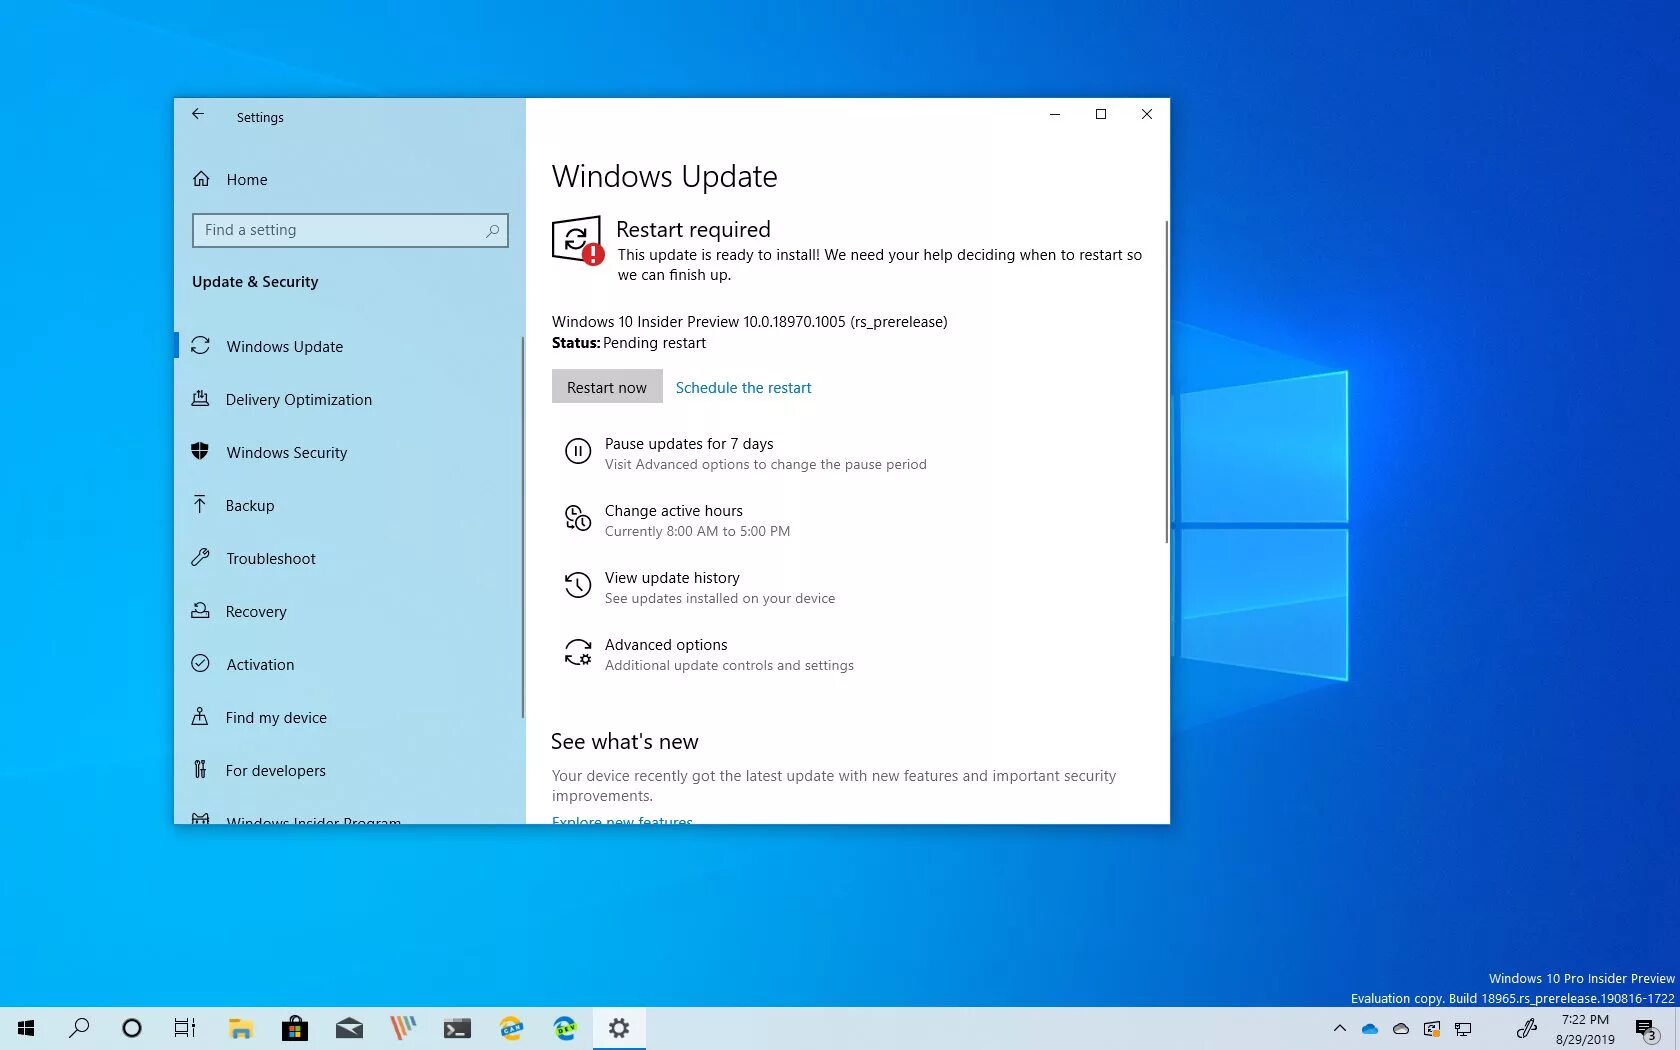Image resolution: width=1680 pixels, height=1050 pixels.
Task: Click the Find my device icon
Action: [200, 717]
